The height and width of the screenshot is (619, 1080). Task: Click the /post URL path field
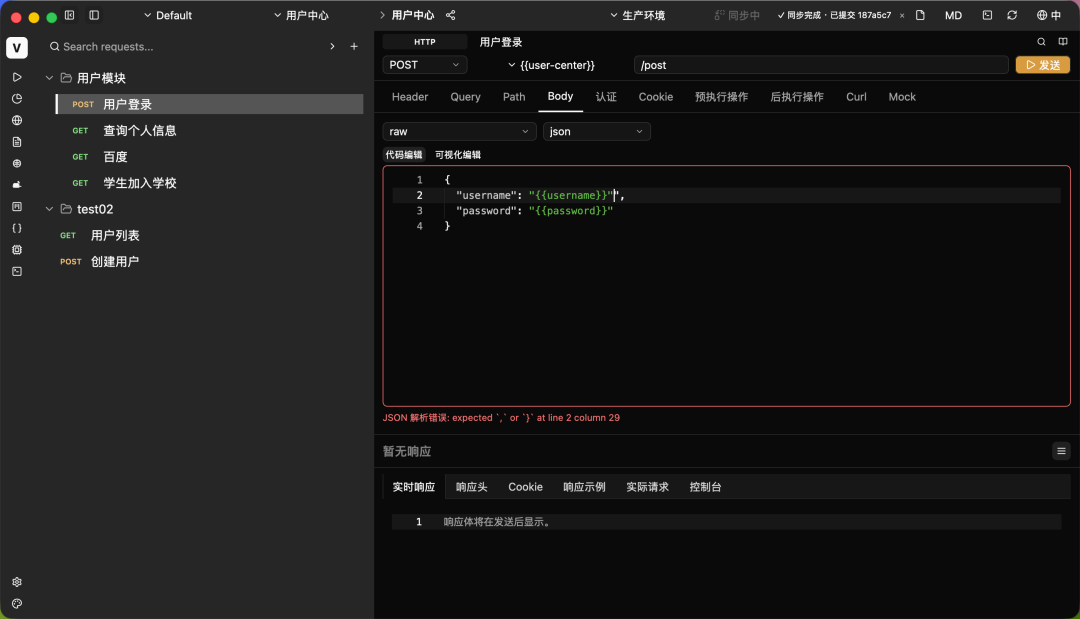(x=821, y=65)
